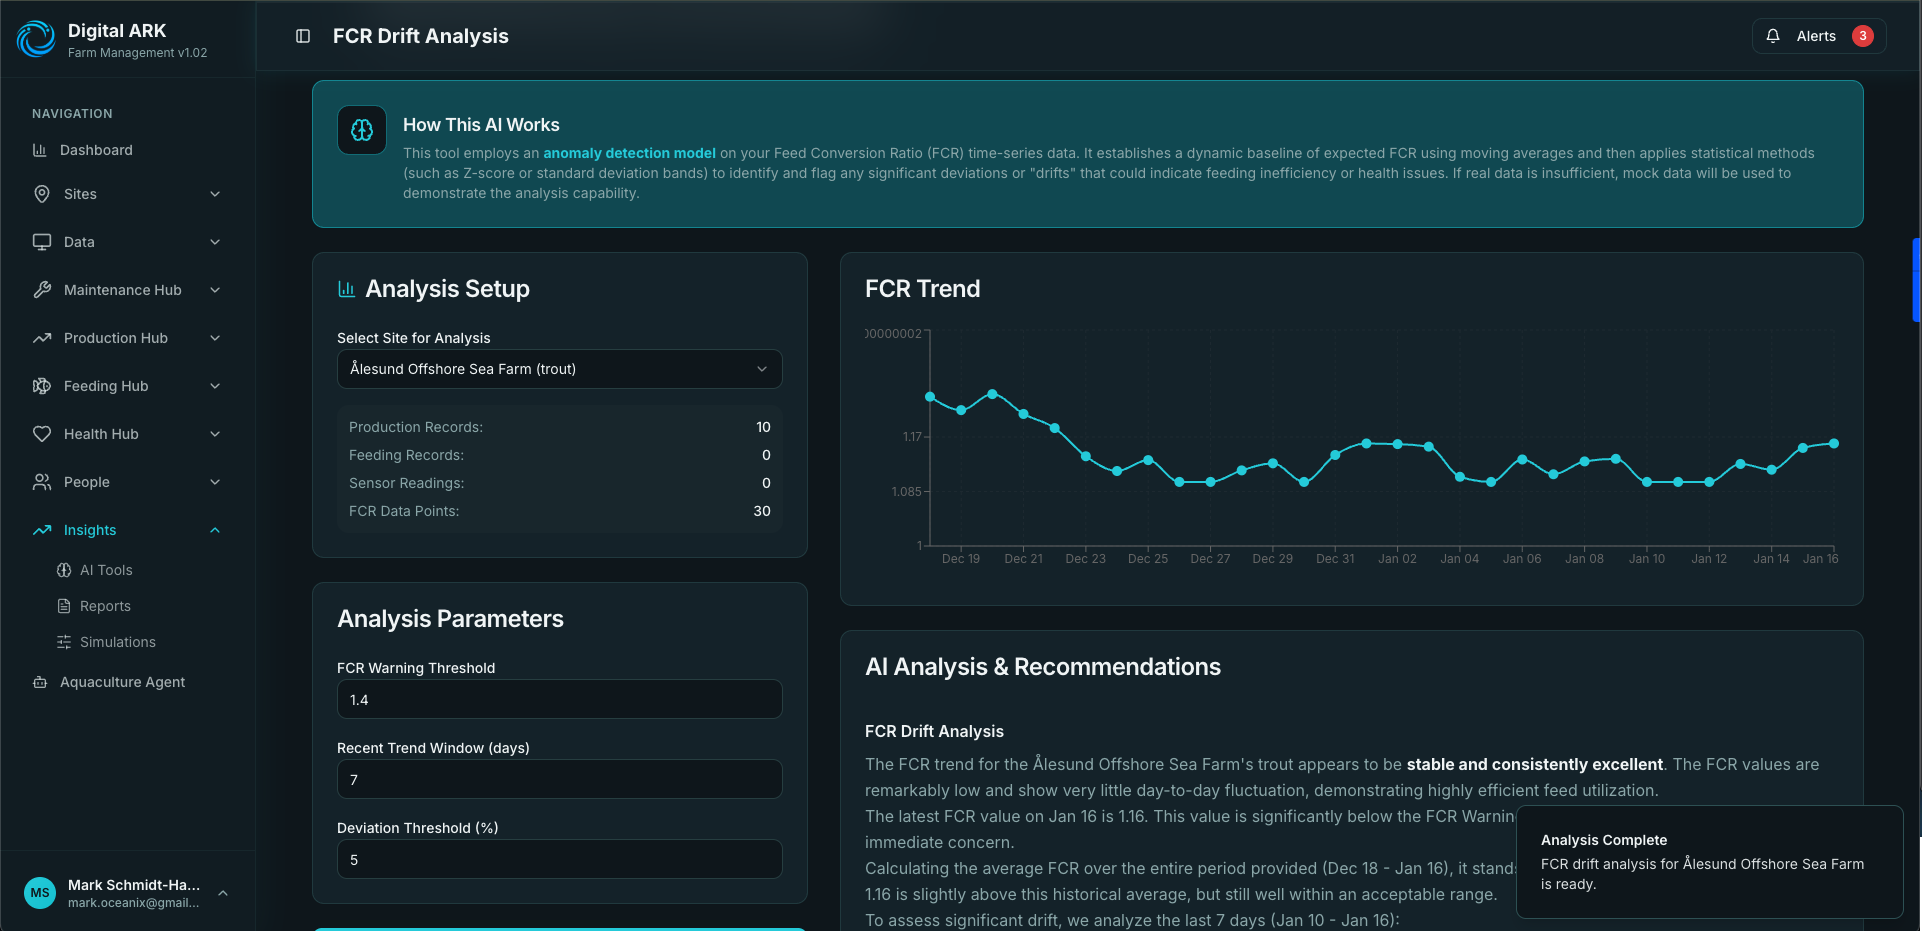Click the Simulations sliders icon
This screenshot has height=931, width=1922.
click(x=64, y=642)
